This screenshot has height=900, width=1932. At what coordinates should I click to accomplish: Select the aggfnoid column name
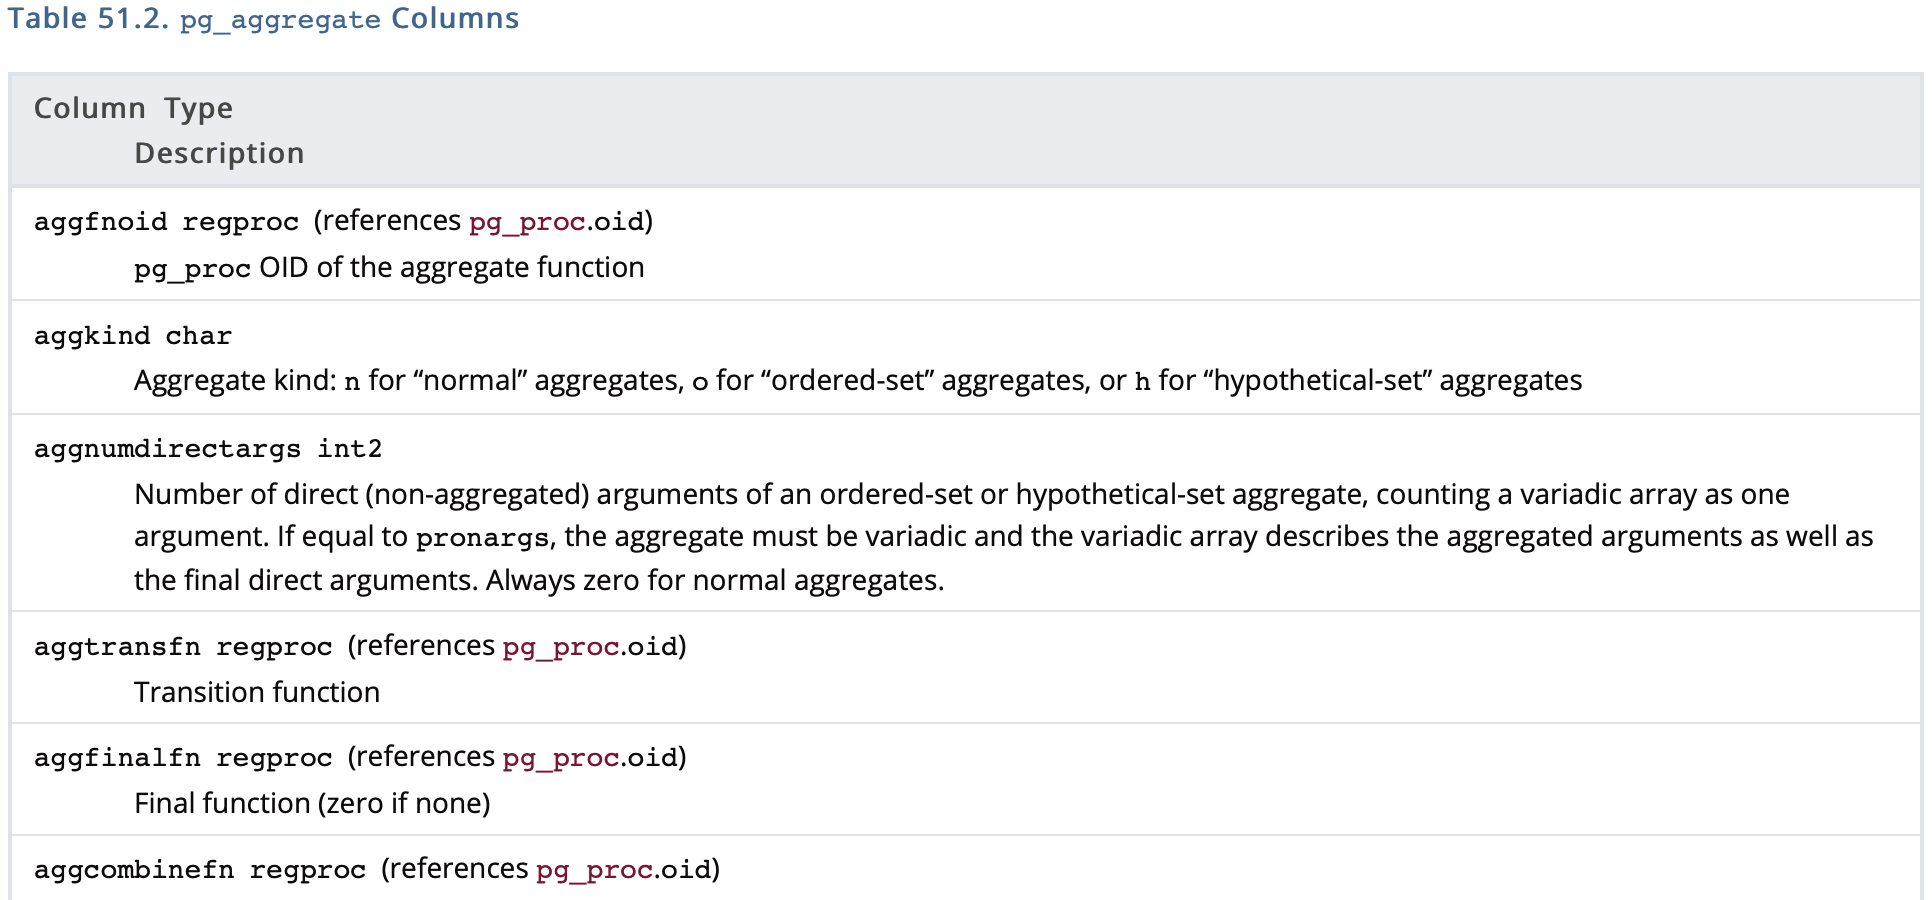100,222
